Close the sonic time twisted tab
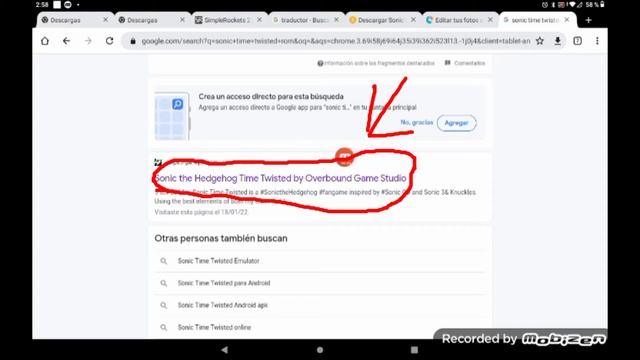Screen dimensions: 640x360 [x=567, y=20]
